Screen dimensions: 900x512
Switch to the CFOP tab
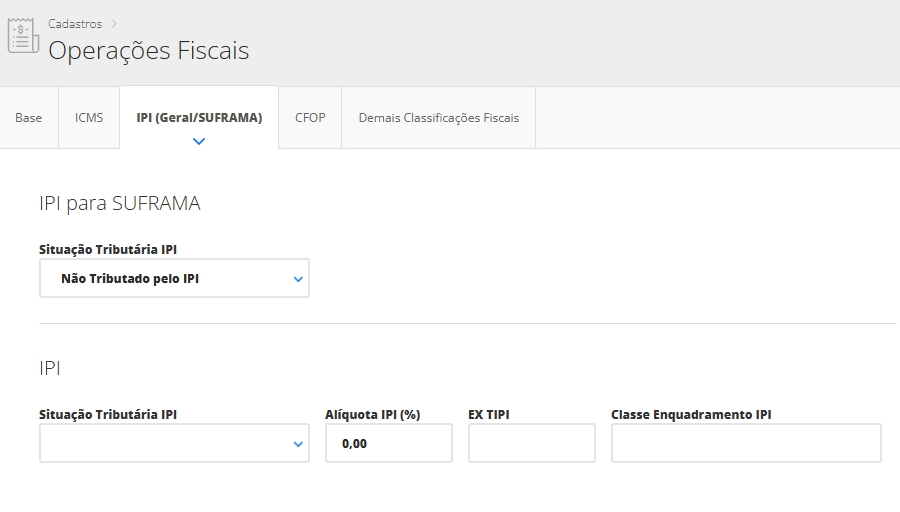tap(310, 118)
